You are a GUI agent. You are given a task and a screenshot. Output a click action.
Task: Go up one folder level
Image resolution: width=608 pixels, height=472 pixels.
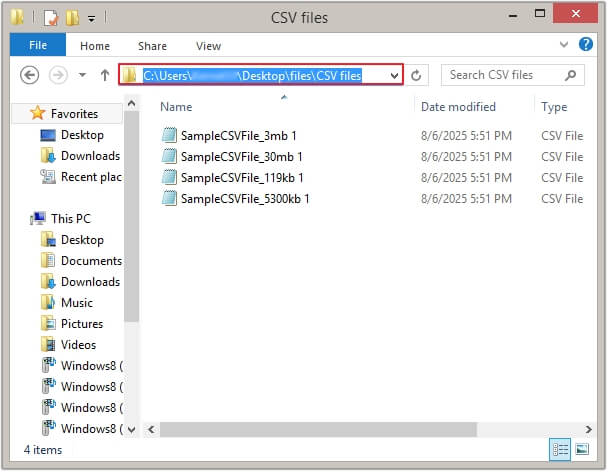pyautogui.click(x=105, y=75)
